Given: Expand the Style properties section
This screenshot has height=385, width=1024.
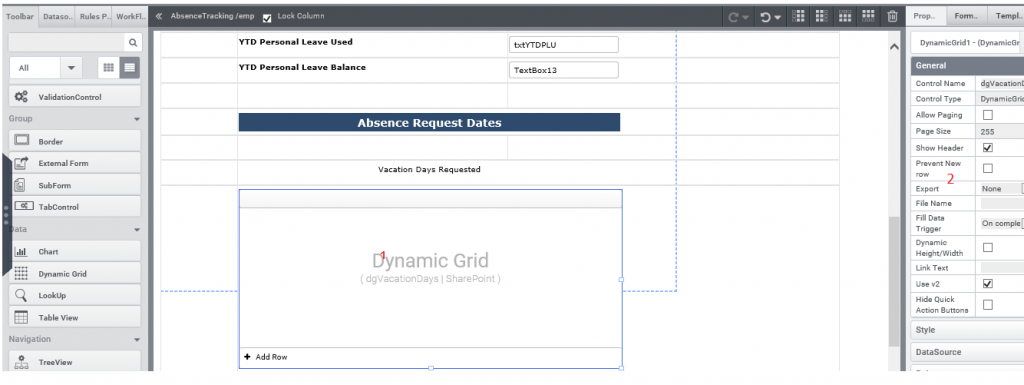Looking at the screenshot, I should 967,330.
